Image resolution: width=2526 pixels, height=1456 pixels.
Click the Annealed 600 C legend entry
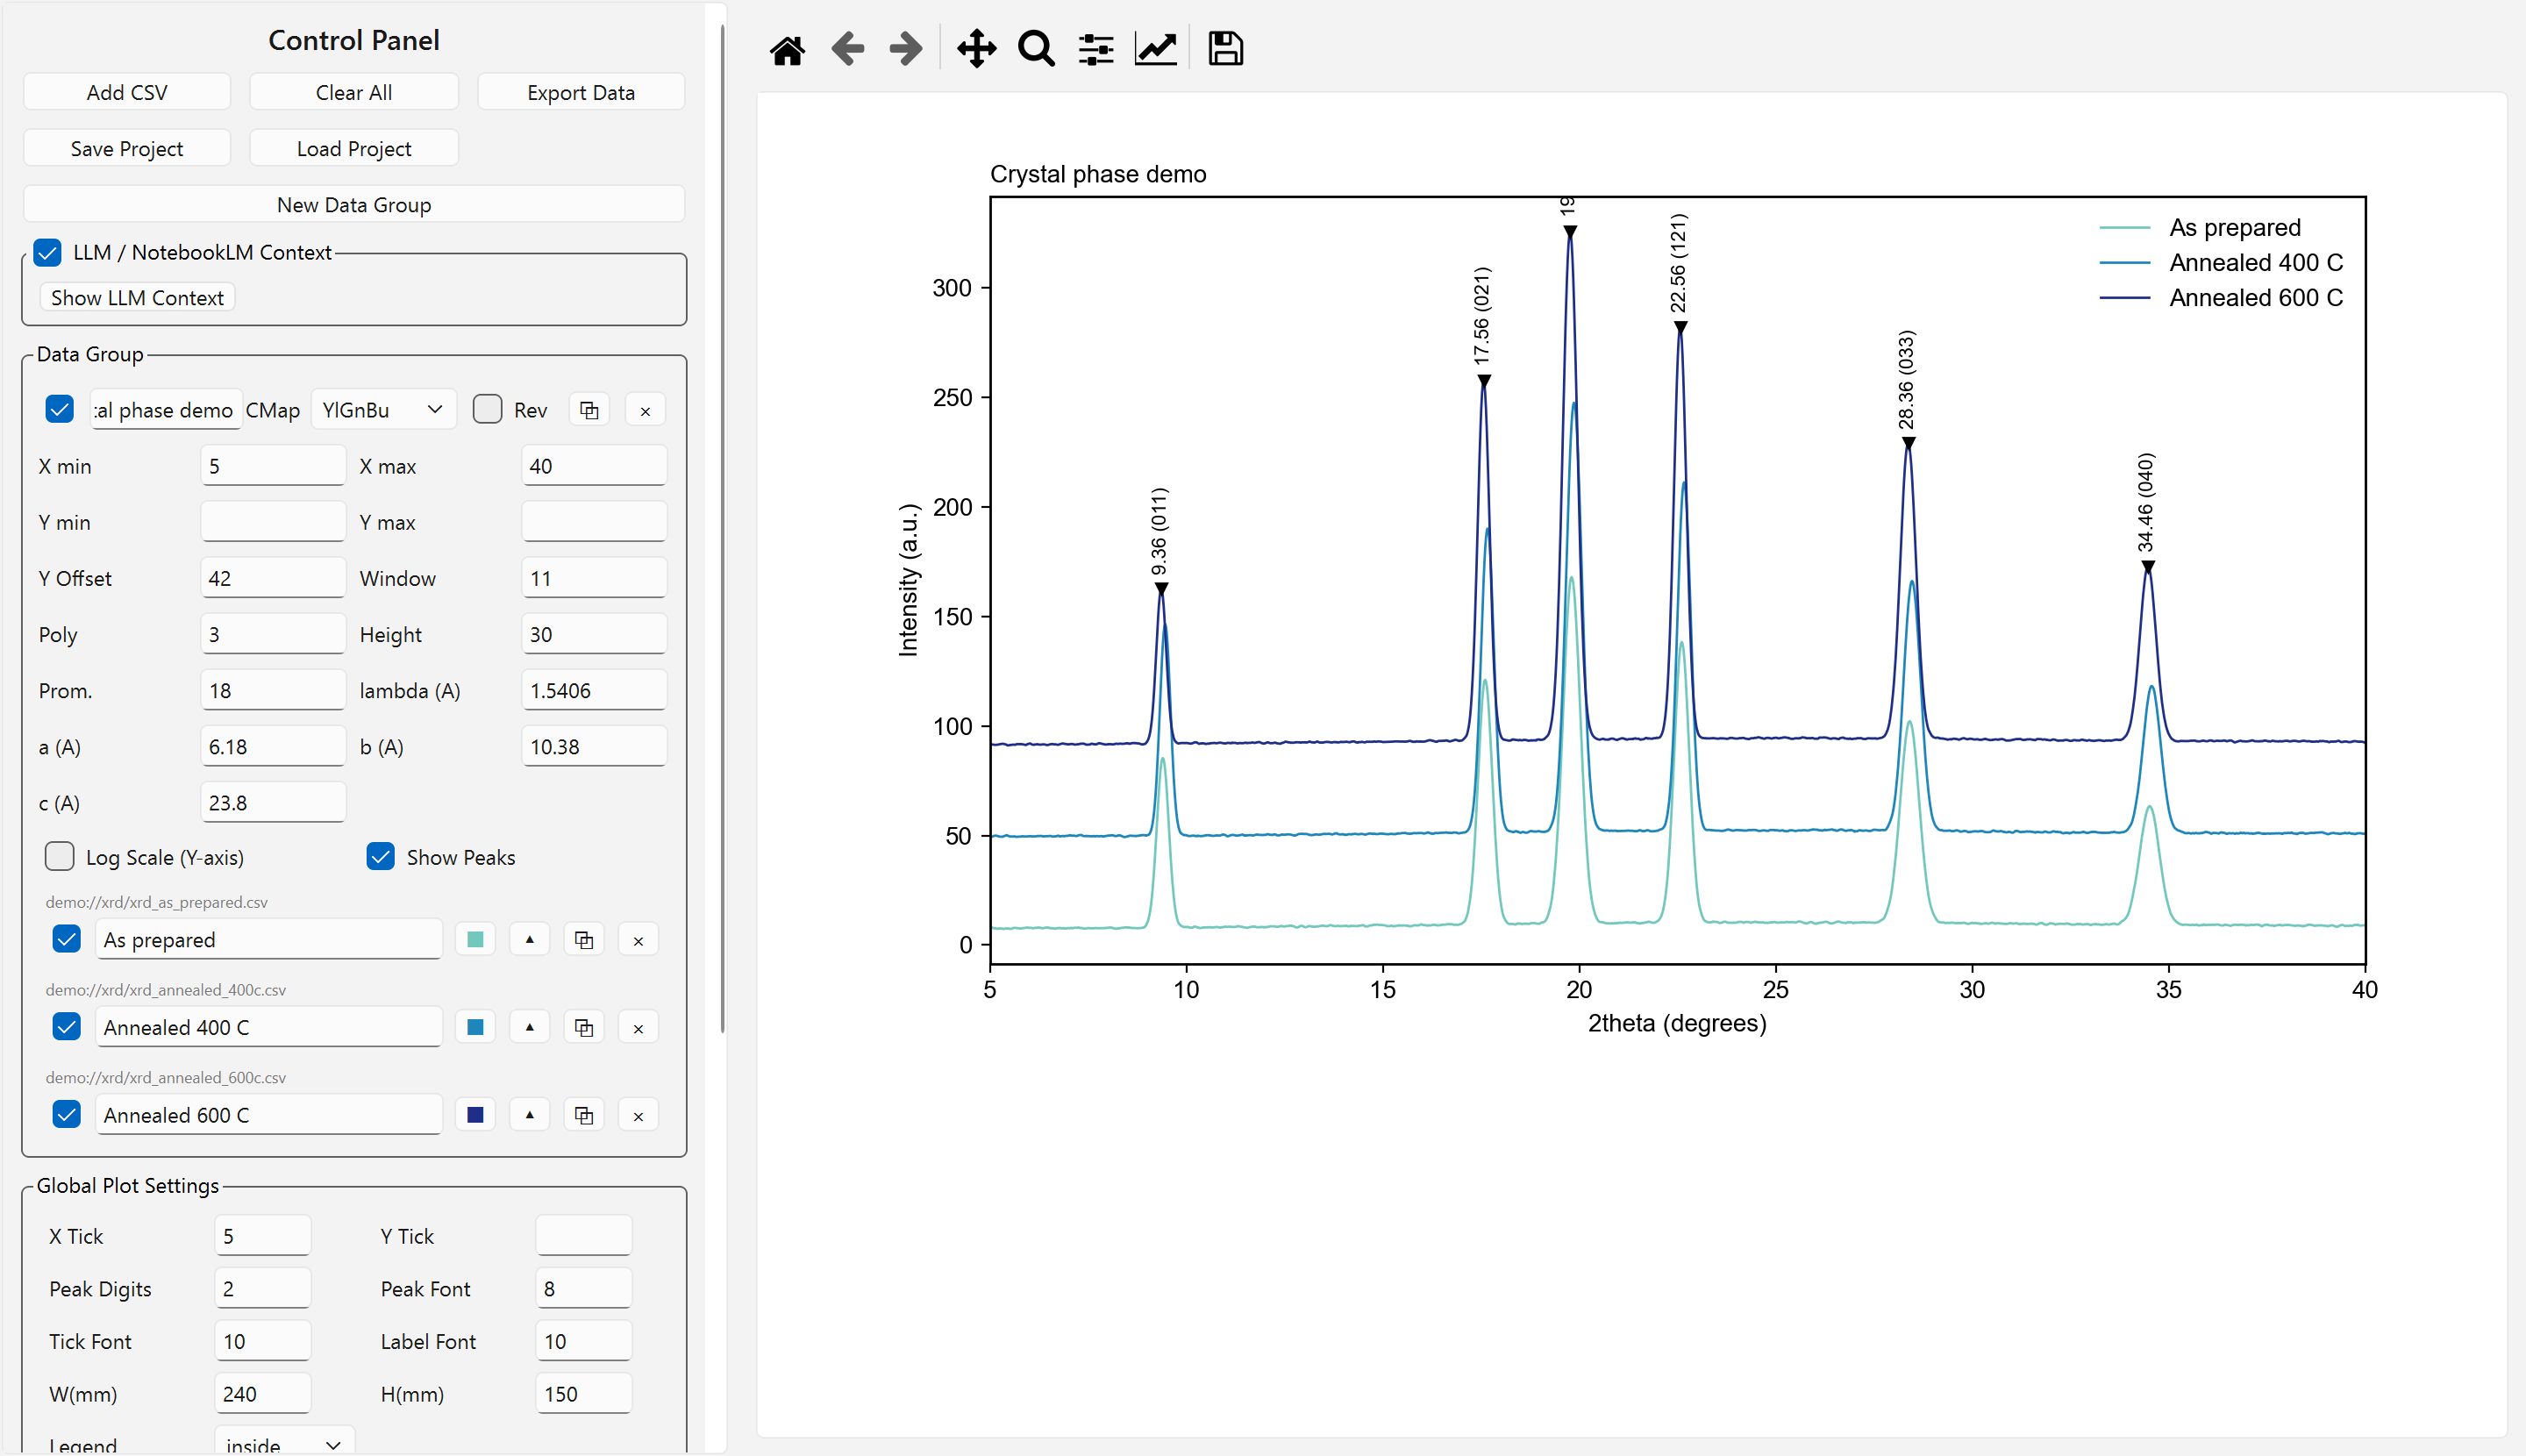(2221, 298)
